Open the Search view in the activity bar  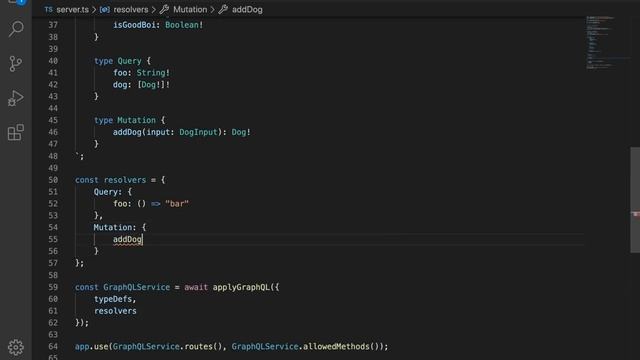16,29
